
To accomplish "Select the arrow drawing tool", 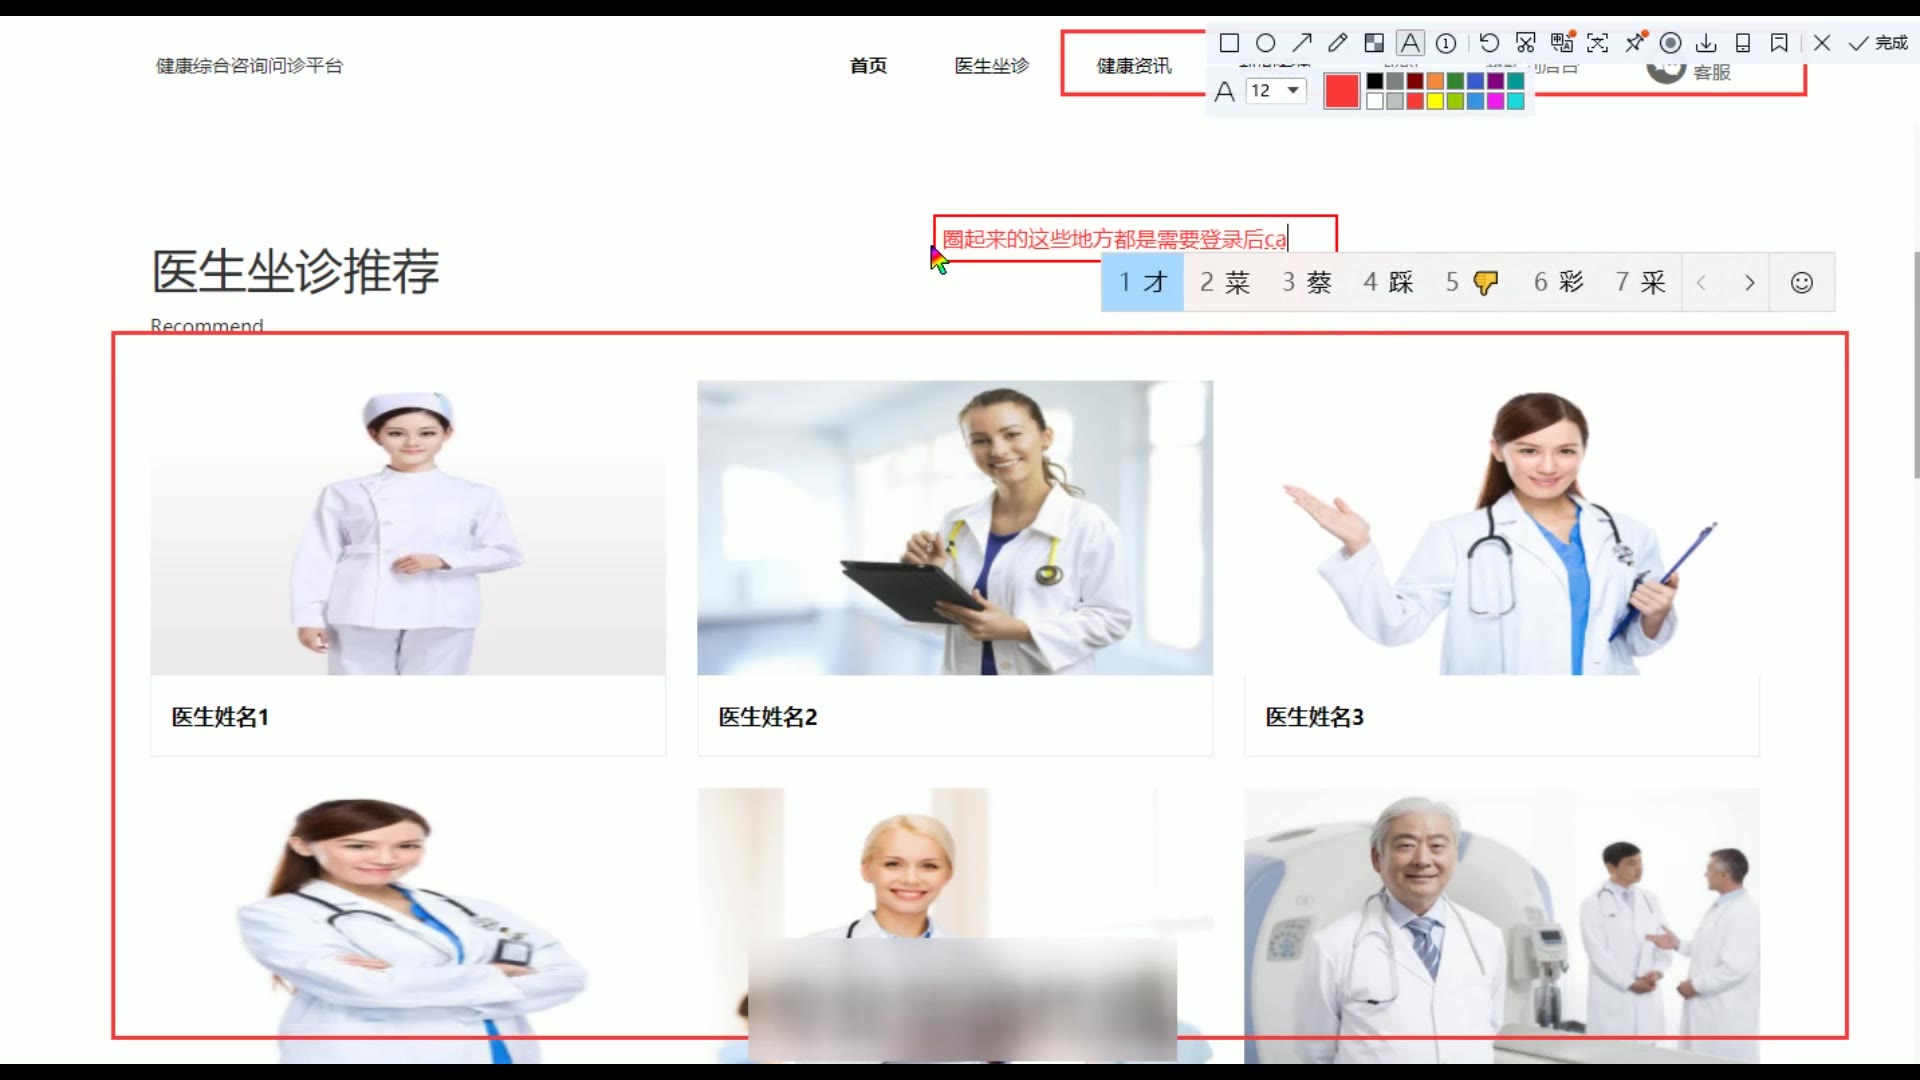I will pyautogui.click(x=1302, y=43).
